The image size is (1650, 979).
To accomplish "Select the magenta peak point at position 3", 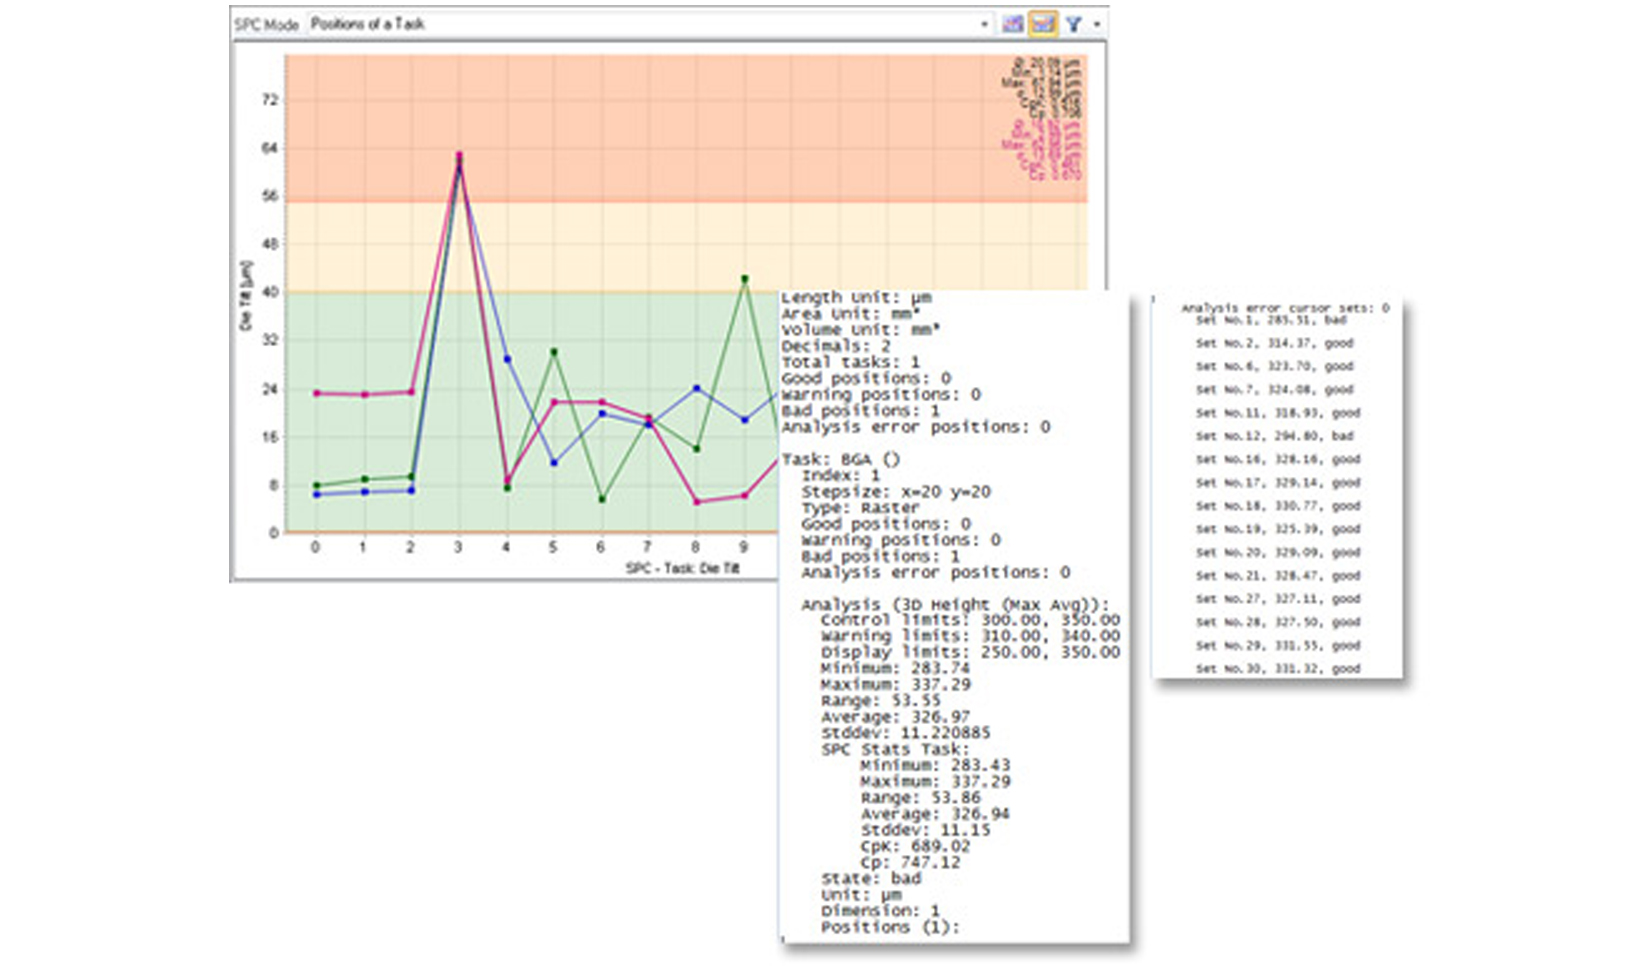I will click(x=459, y=155).
